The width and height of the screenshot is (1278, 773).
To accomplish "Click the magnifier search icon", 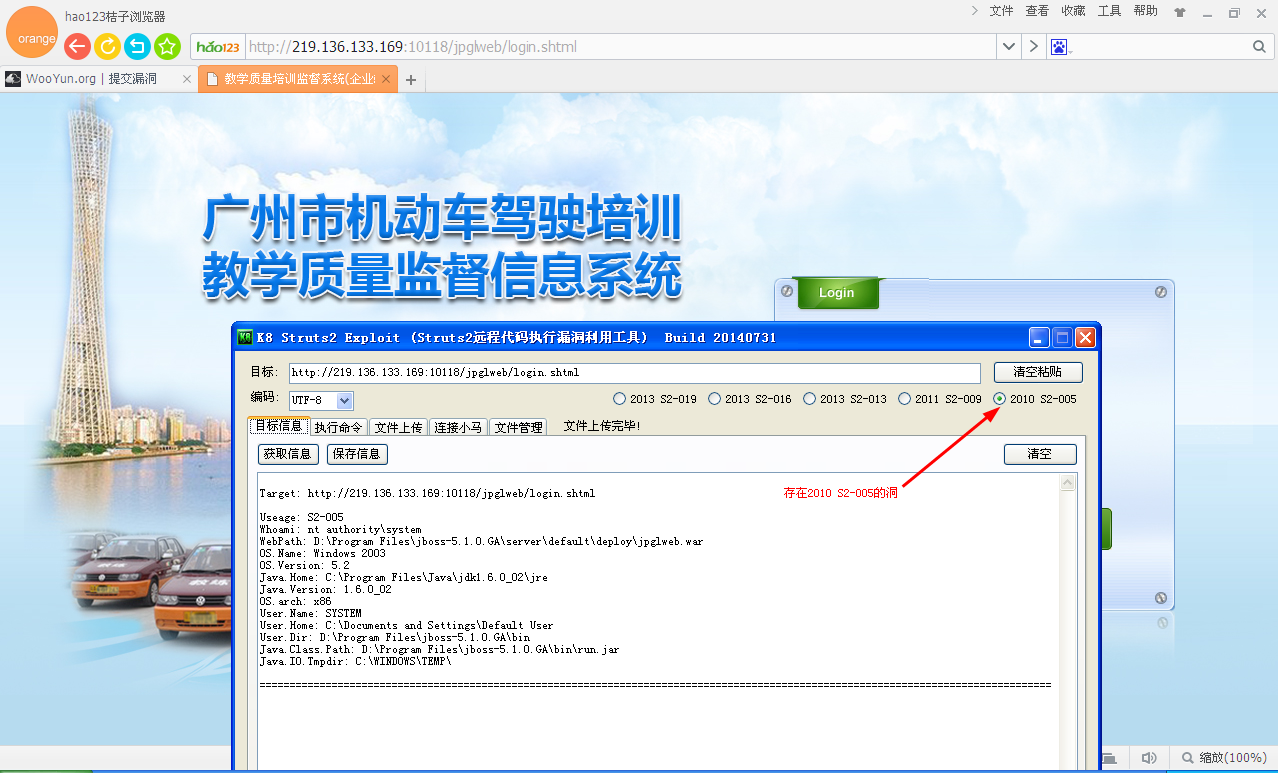I will [1259, 47].
